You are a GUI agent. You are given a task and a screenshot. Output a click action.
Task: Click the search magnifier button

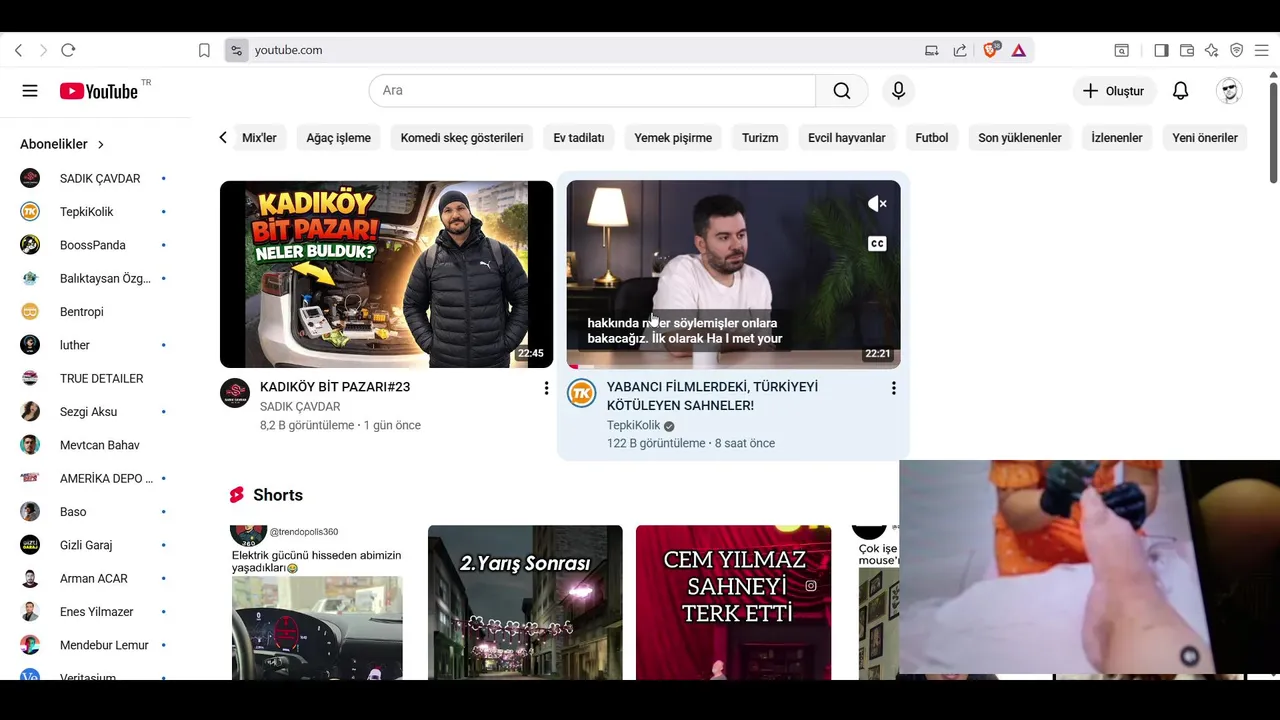[x=842, y=91]
